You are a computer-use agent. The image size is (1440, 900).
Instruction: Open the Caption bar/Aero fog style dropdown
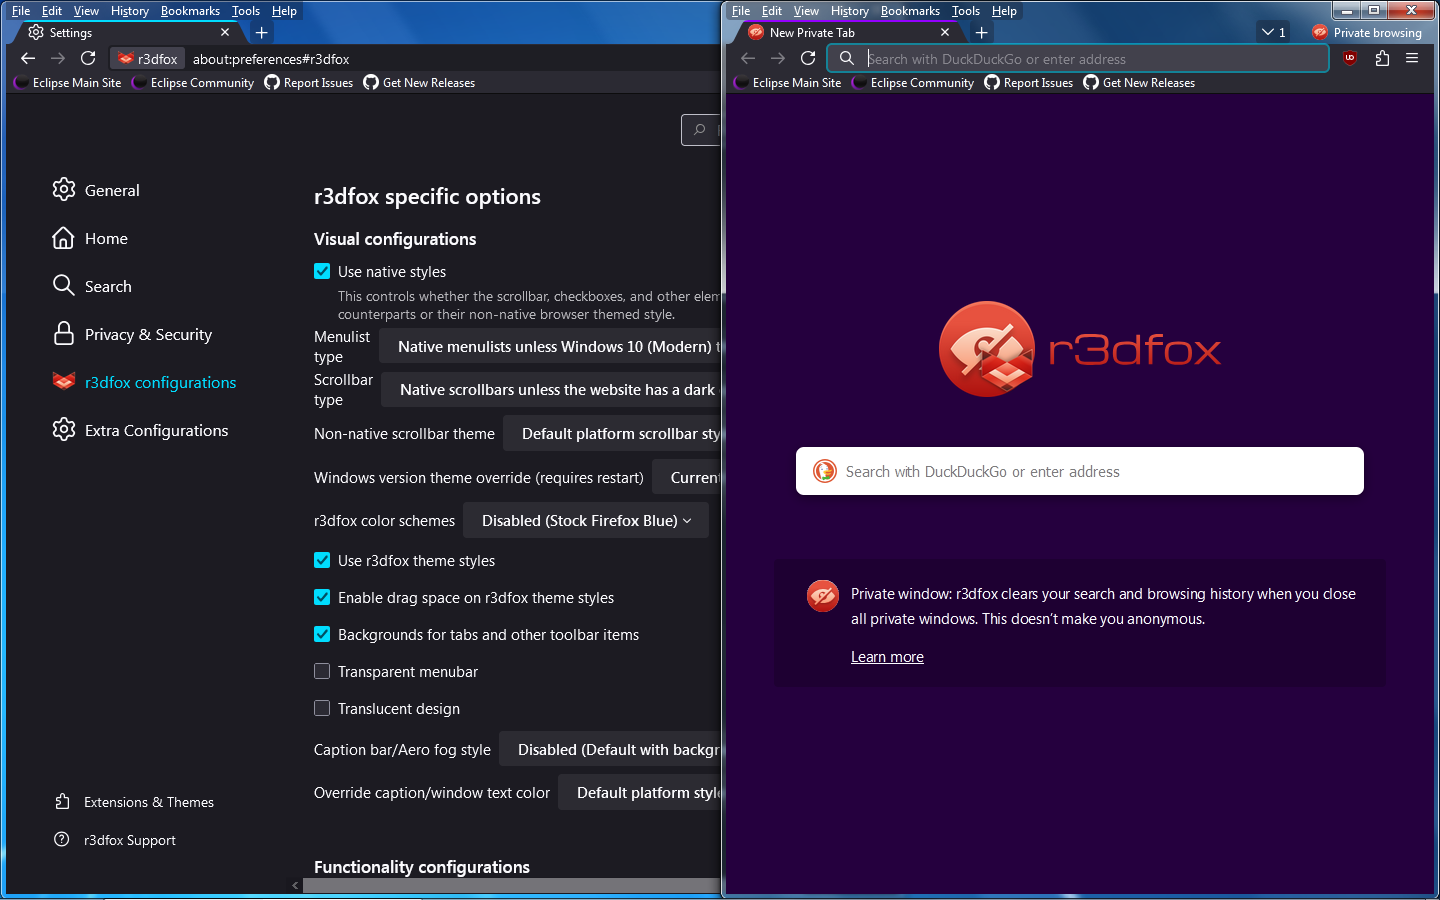609,750
